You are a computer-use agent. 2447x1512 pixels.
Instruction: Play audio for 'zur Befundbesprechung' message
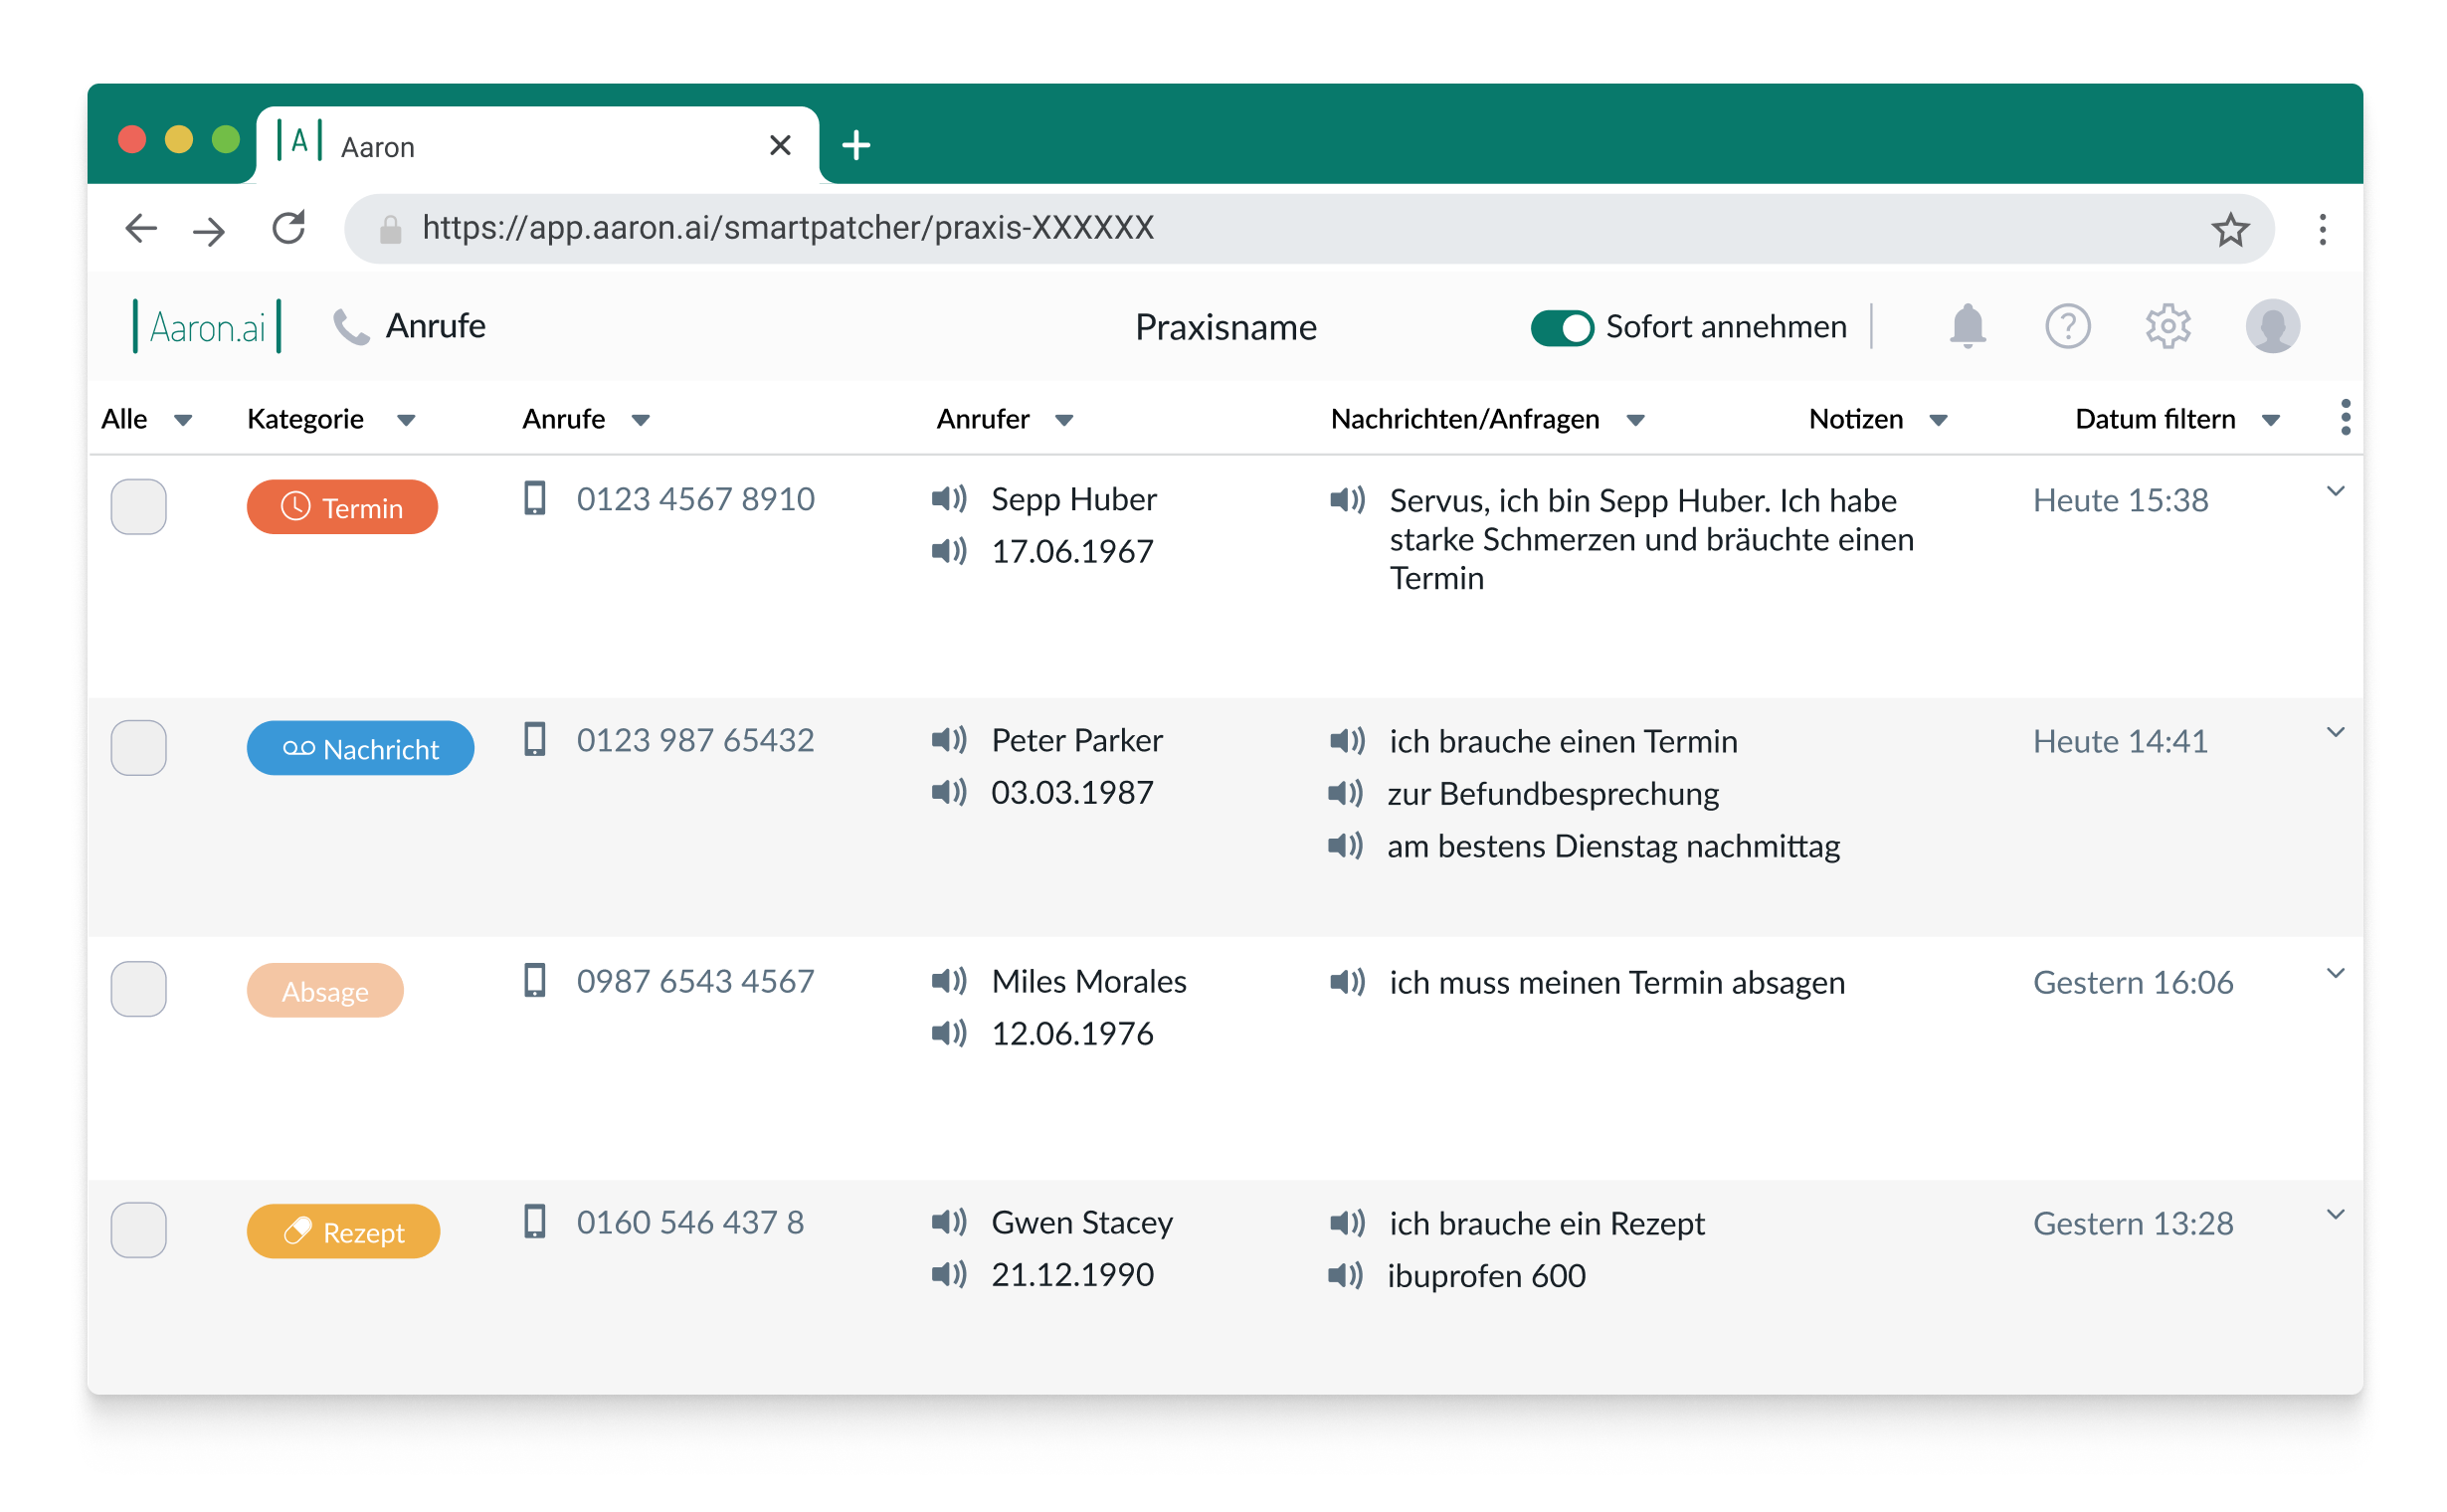1344,794
